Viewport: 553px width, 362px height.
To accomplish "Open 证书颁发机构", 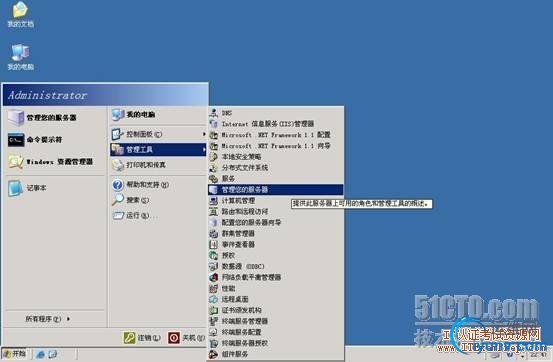I will click(x=276, y=310).
